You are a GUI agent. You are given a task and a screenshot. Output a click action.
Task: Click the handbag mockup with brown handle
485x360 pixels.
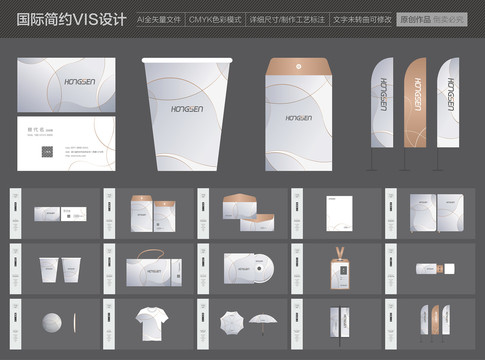point(154,268)
